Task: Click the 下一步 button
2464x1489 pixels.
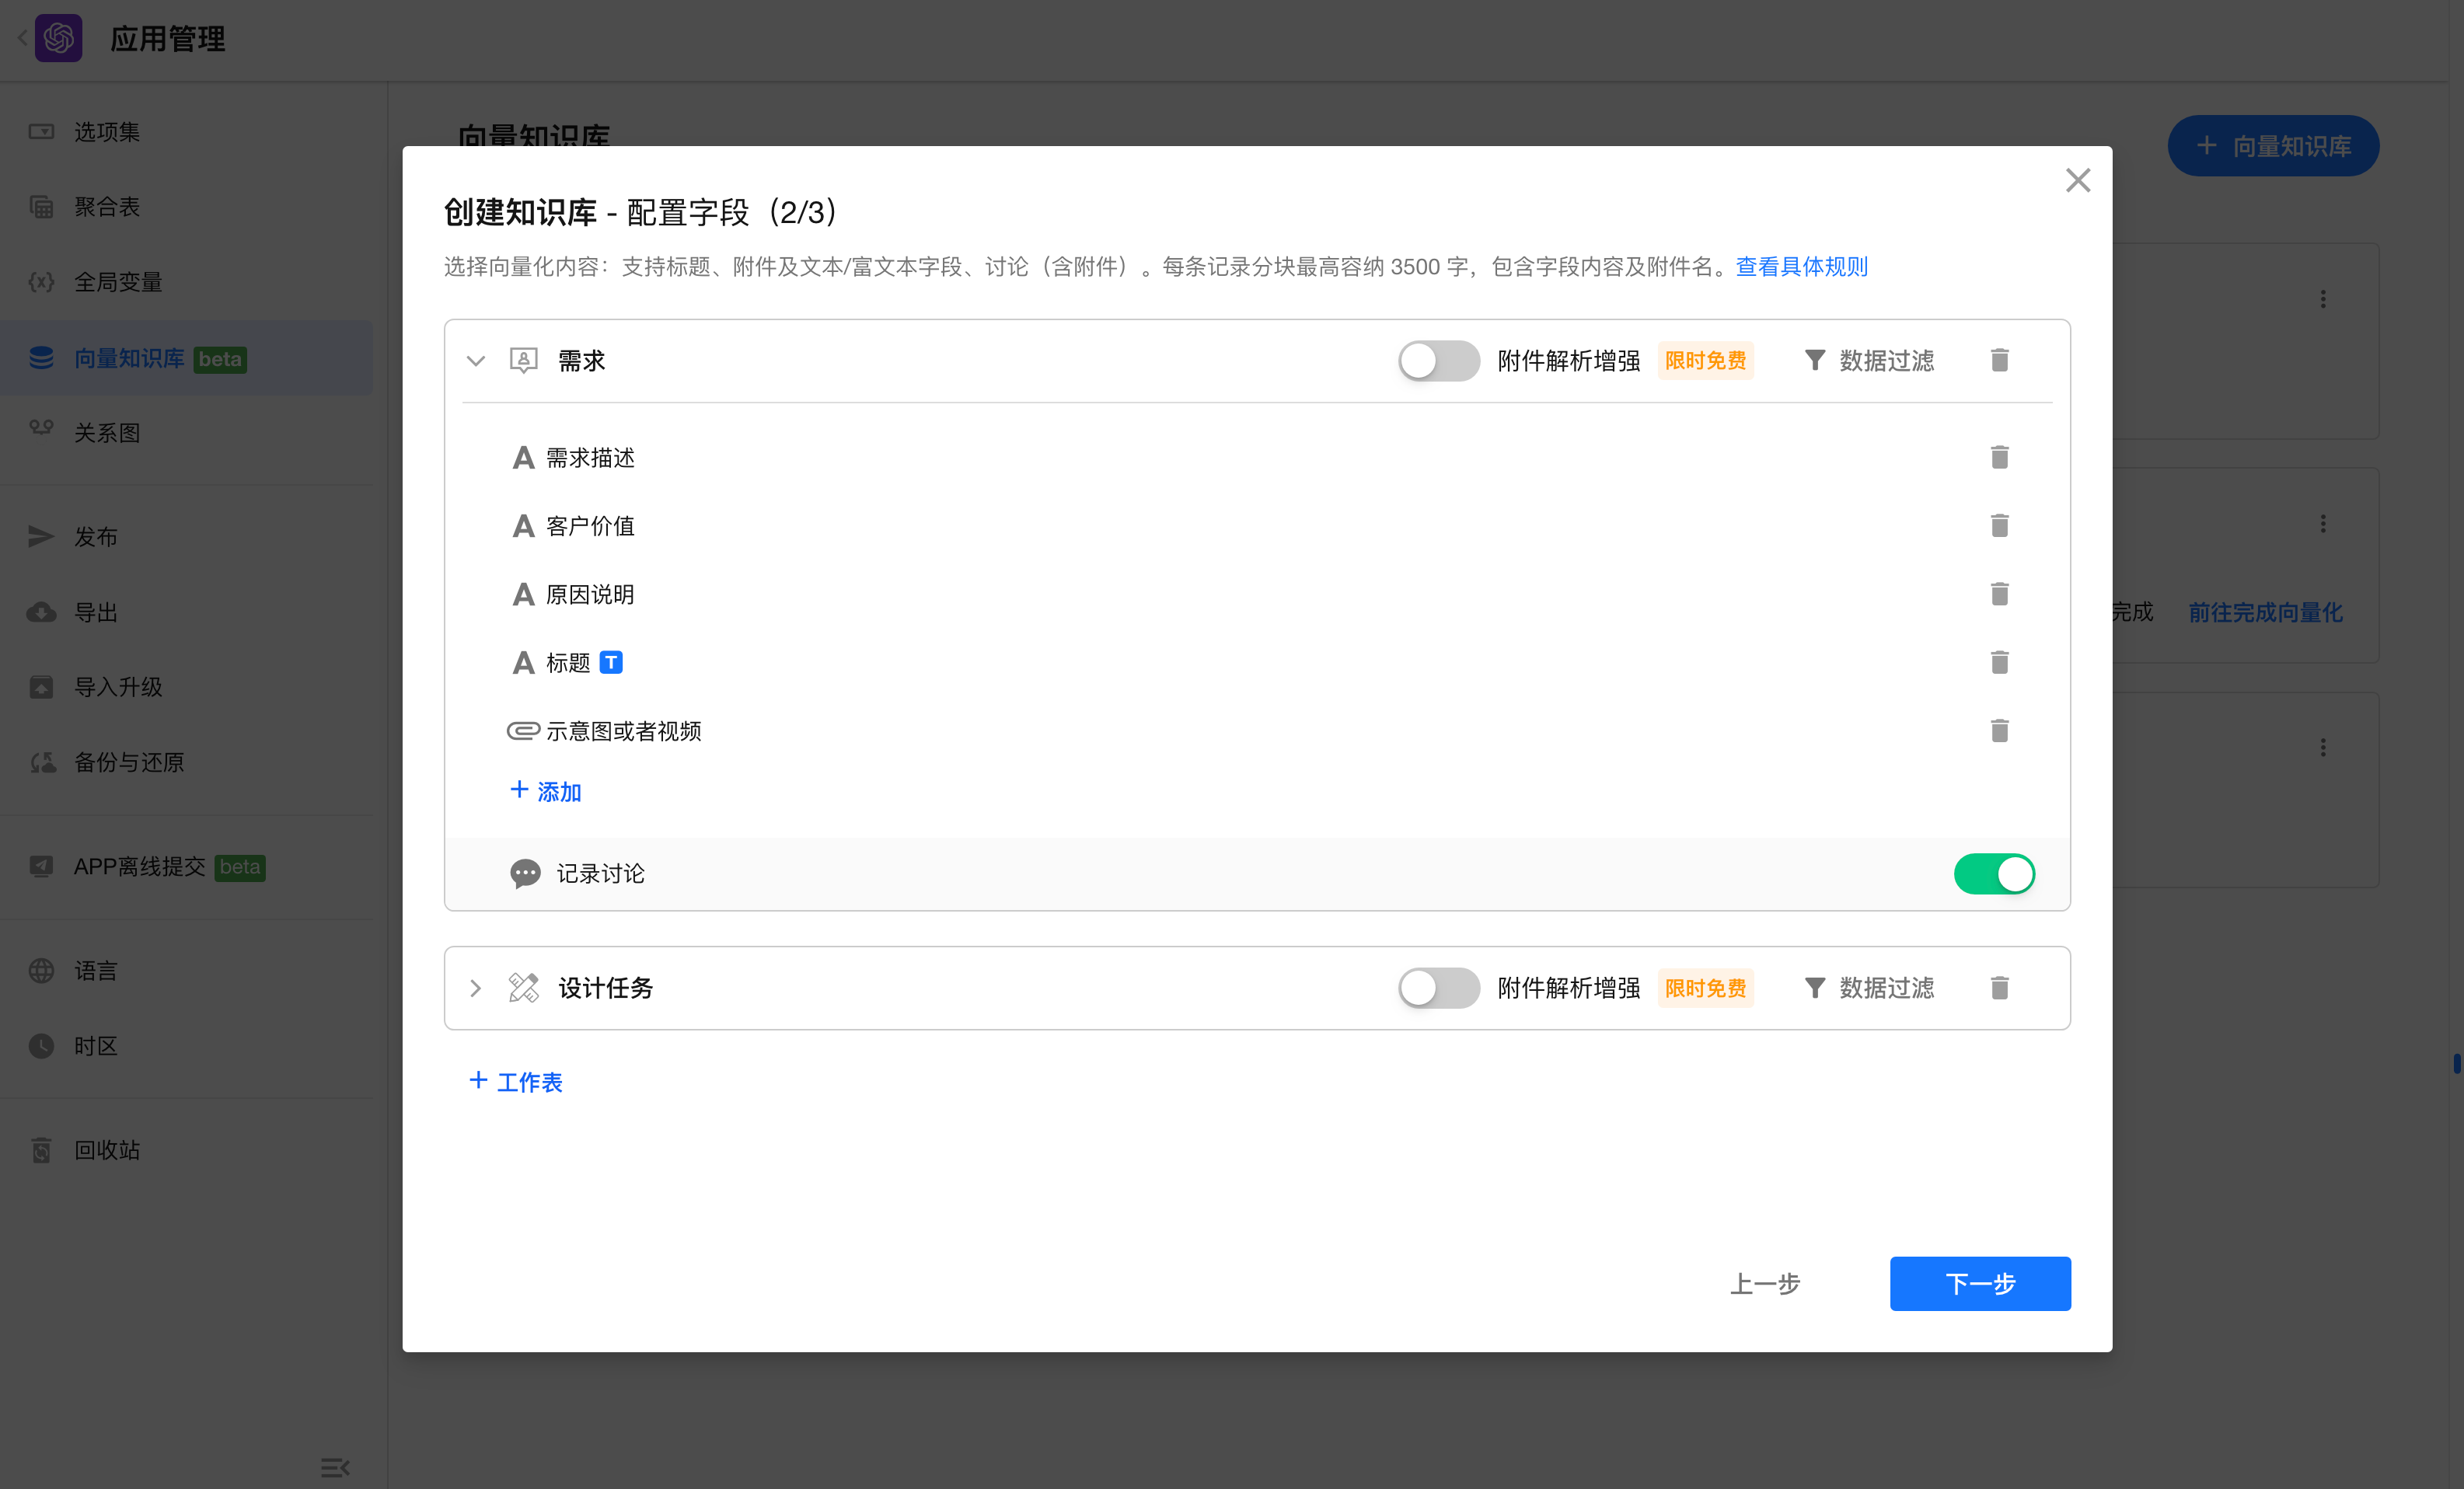Action: tap(1979, 1283)
